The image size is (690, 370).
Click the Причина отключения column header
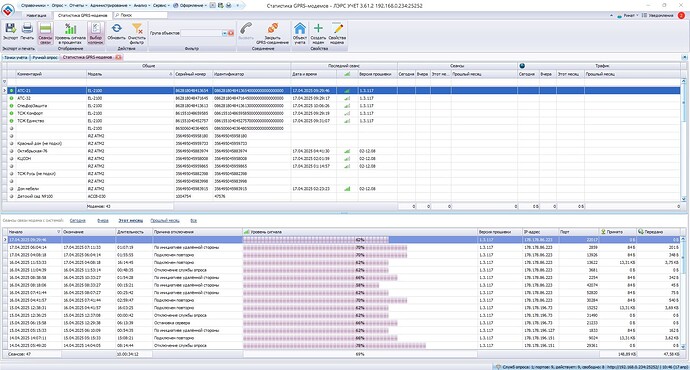point(197,232)
